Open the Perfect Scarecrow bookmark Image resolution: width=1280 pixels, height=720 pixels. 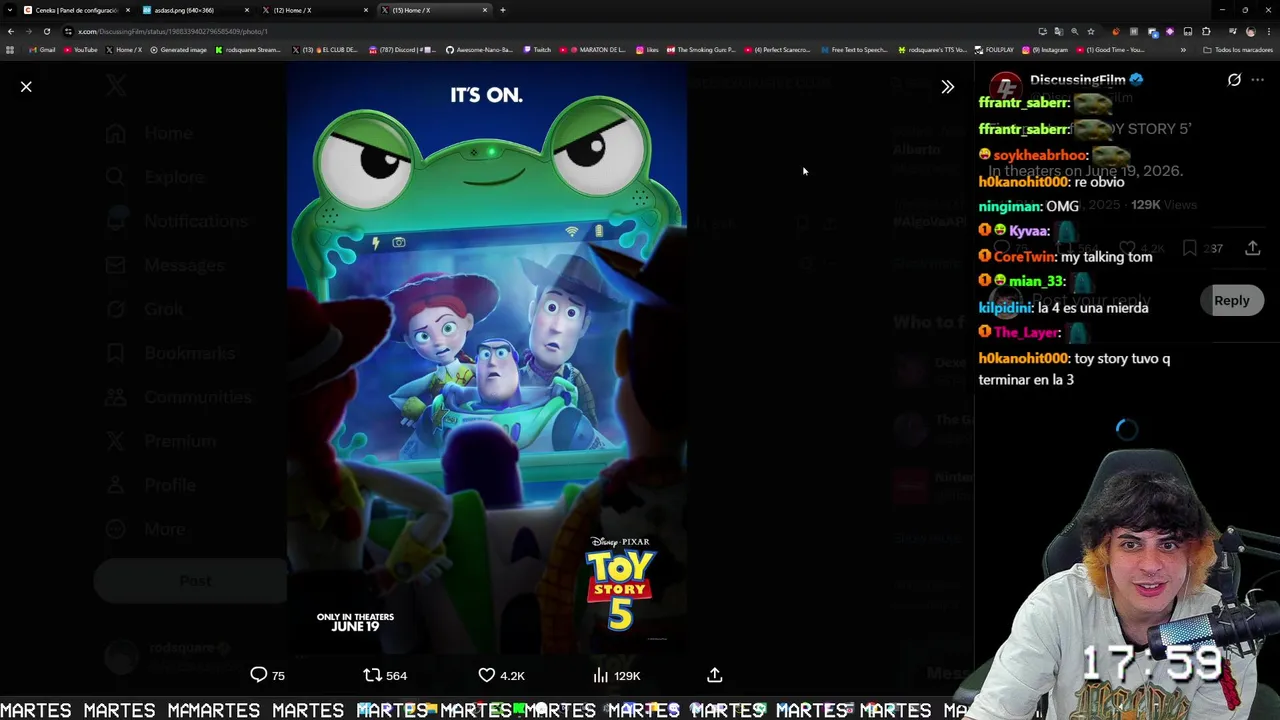pyautogui.click(x=778, y=49)
